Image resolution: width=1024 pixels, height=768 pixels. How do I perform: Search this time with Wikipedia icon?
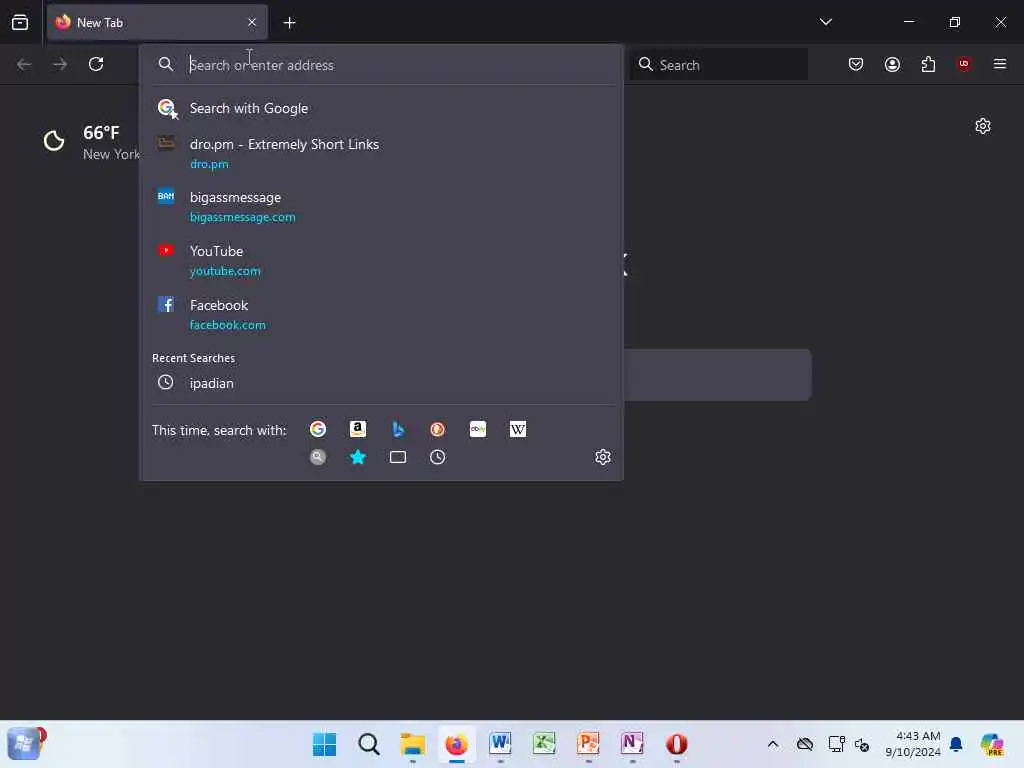[x=518, y=429]
